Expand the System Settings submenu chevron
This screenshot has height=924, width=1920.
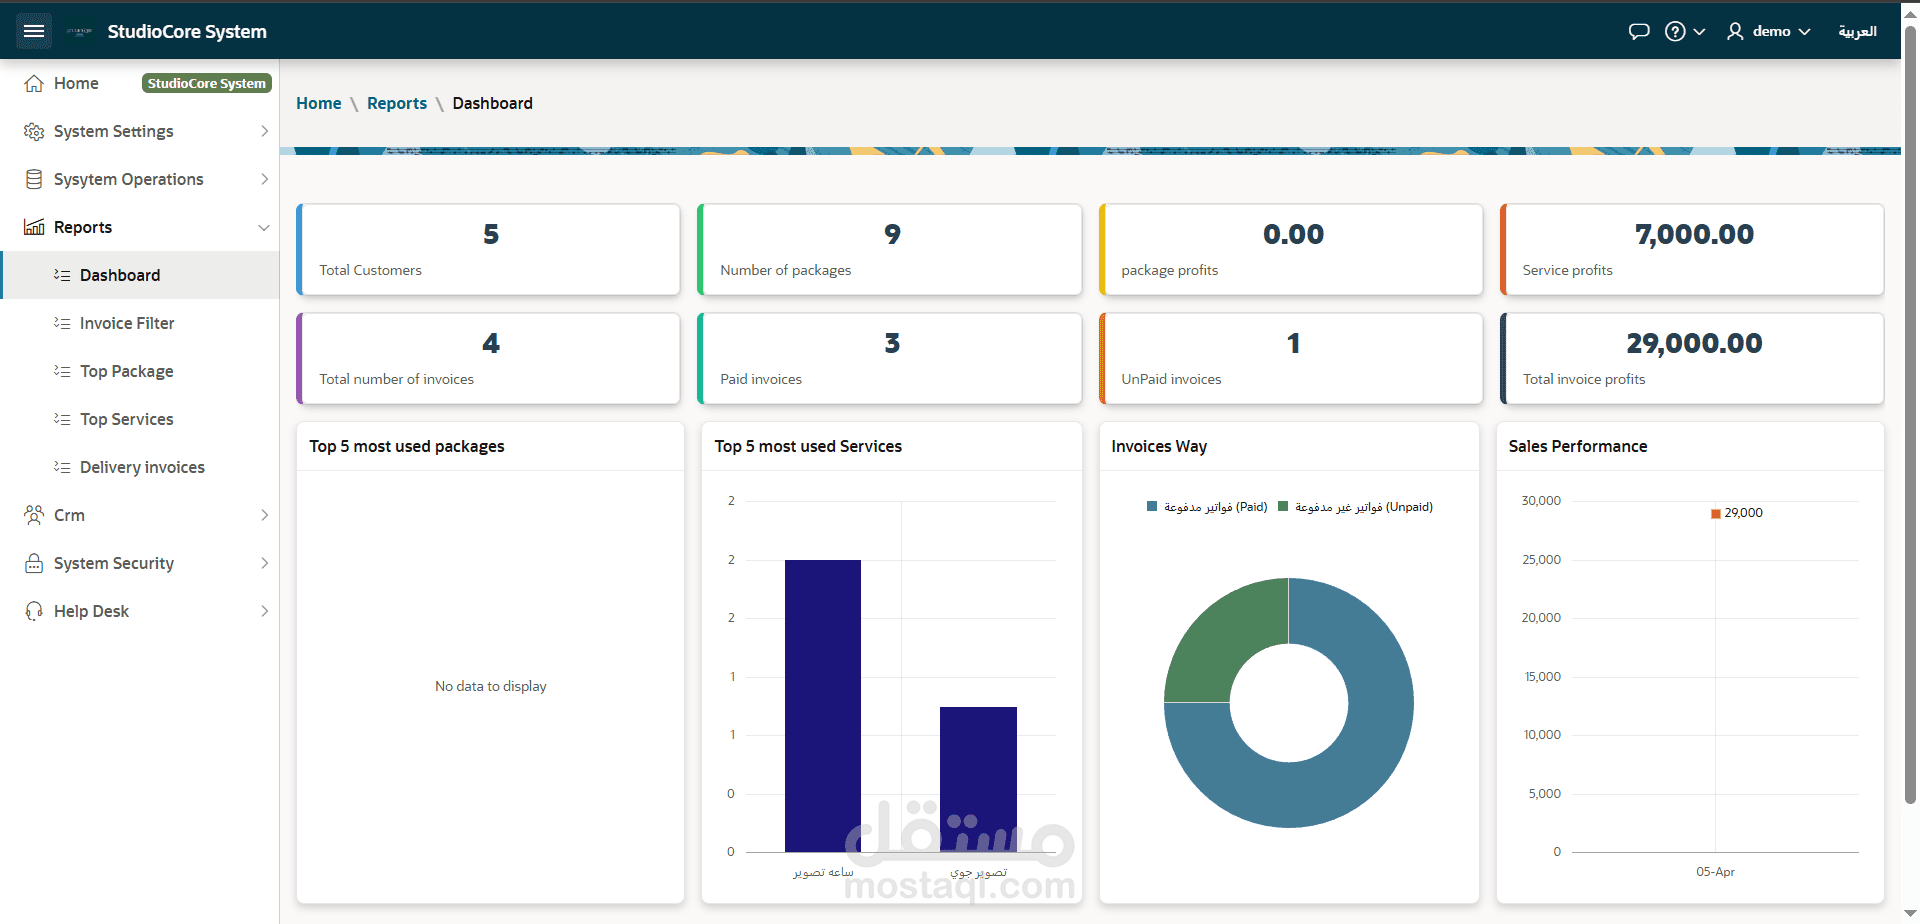pyautogui.click(x=264, y=131)
